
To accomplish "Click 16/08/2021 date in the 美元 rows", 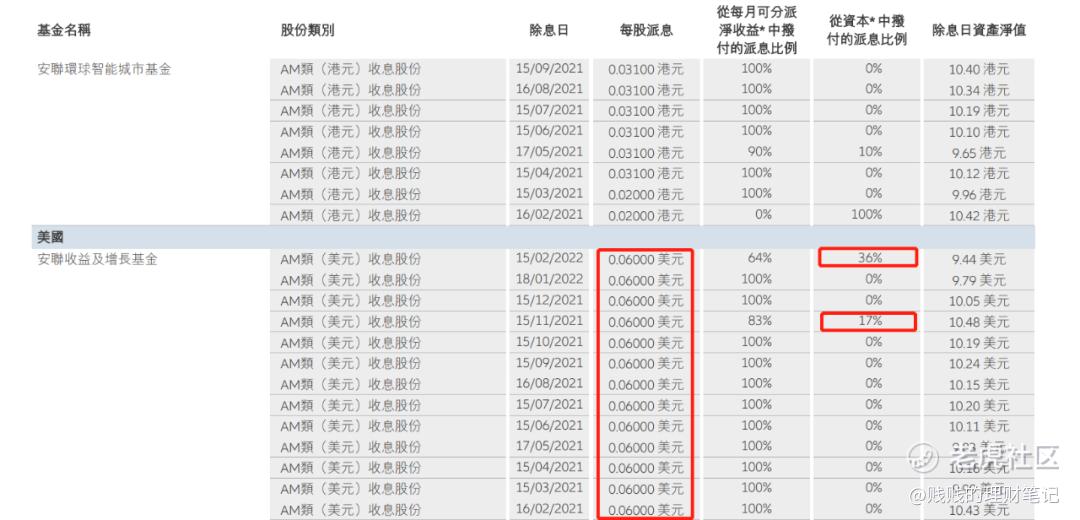I will click(x=549, y=383).
